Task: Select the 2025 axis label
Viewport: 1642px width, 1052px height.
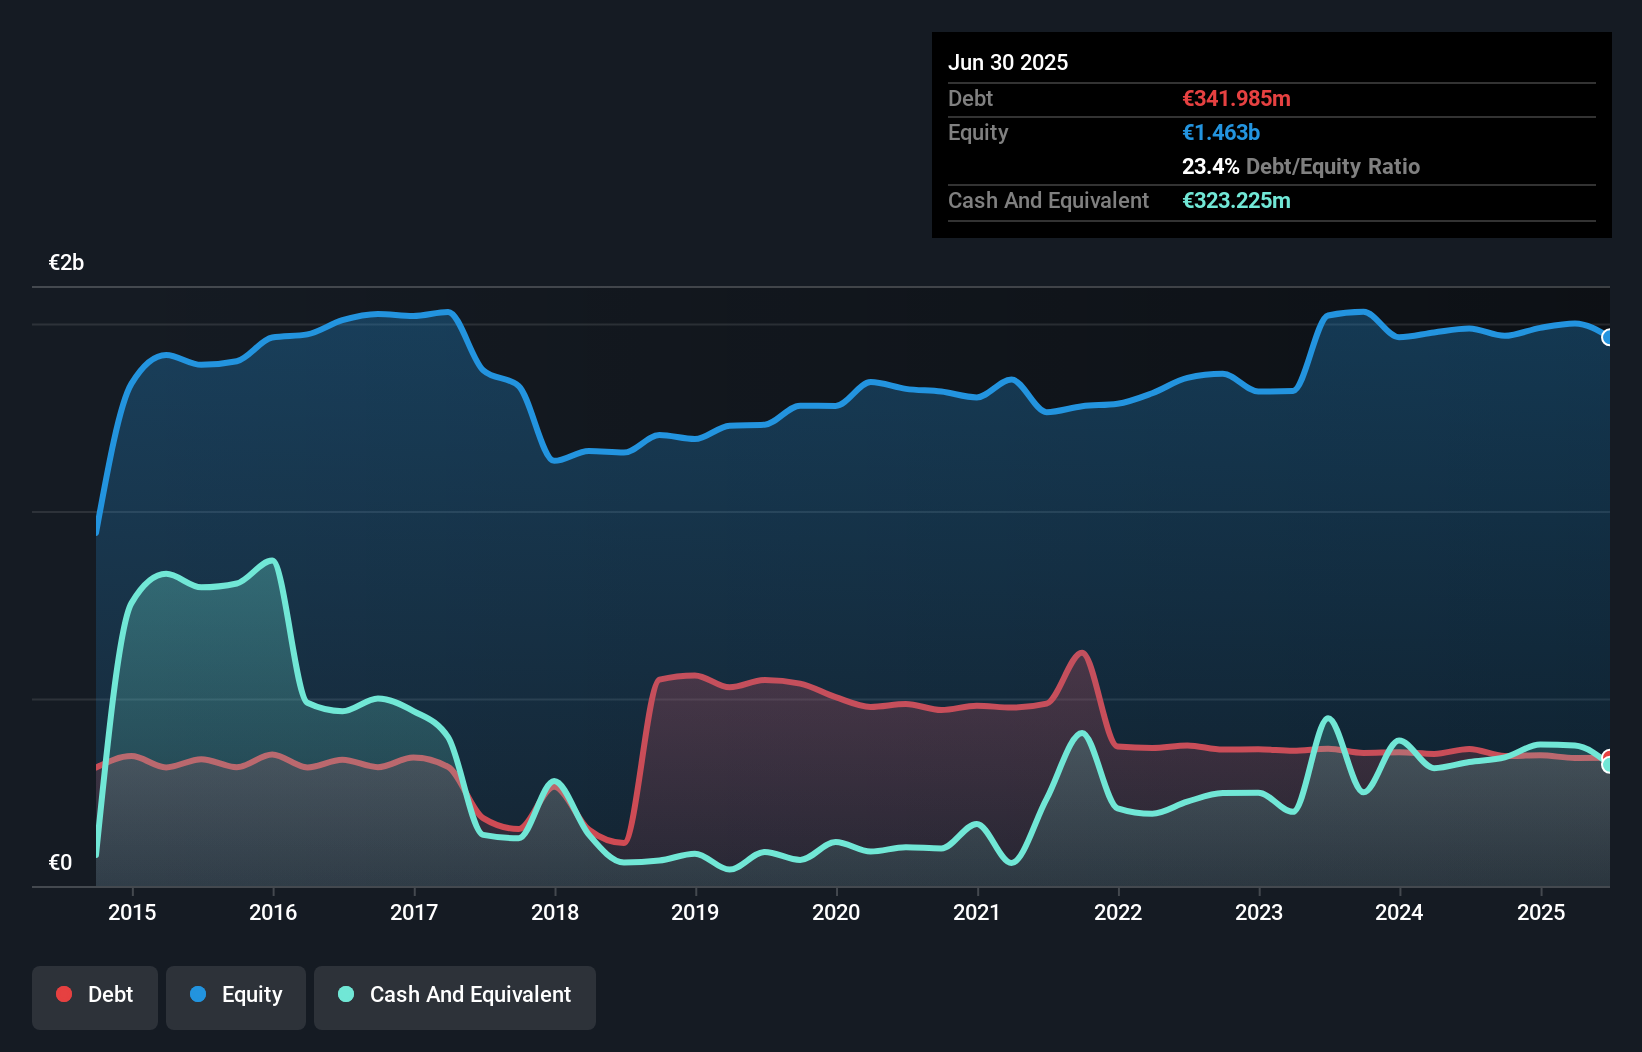Action: pos(1541,912)
